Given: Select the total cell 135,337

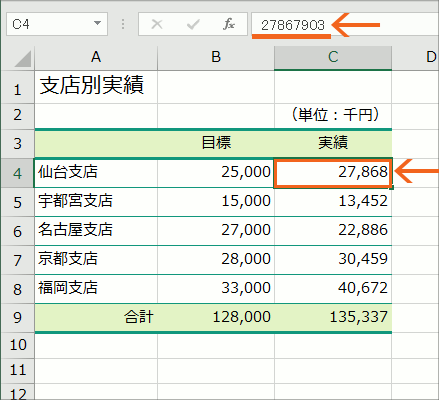Looking at the screenshot, I should 333,317.
